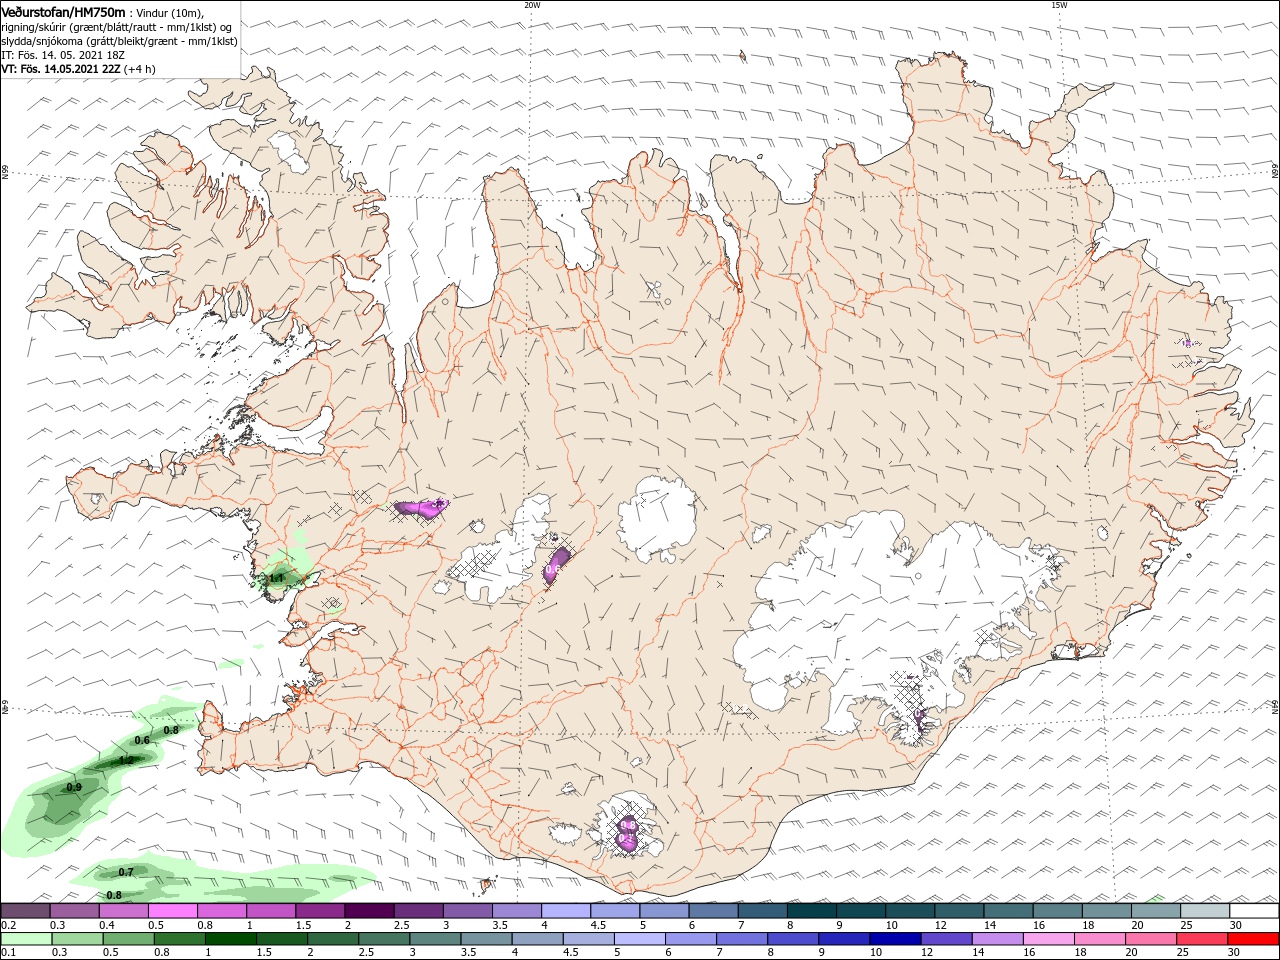1280x960 pixels.
Task: Click the 'VT: Fös. 14.05.2021 22Z (+4 h)' line
Action: pyautogui.click(x=78, y=69)
